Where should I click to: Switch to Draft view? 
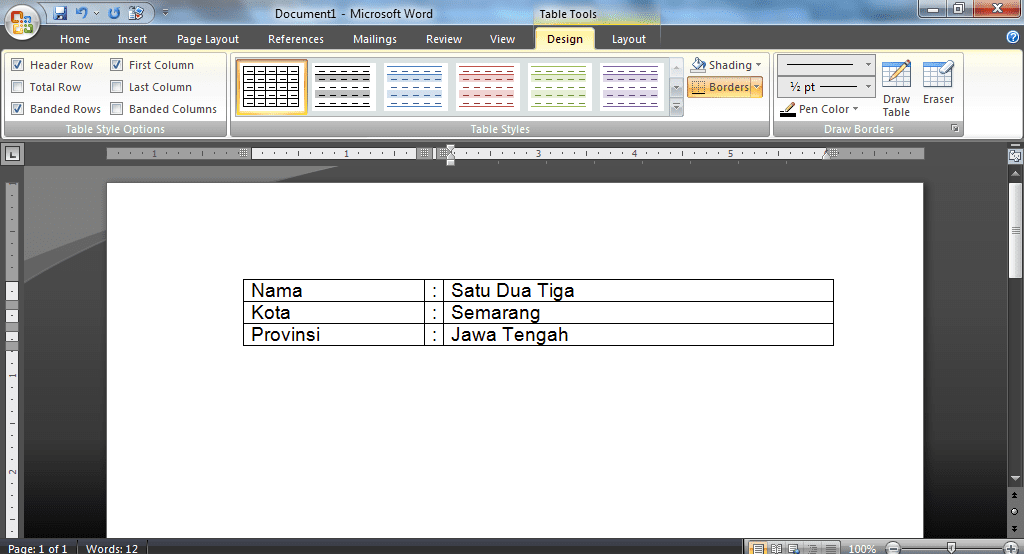coord(830,548)
